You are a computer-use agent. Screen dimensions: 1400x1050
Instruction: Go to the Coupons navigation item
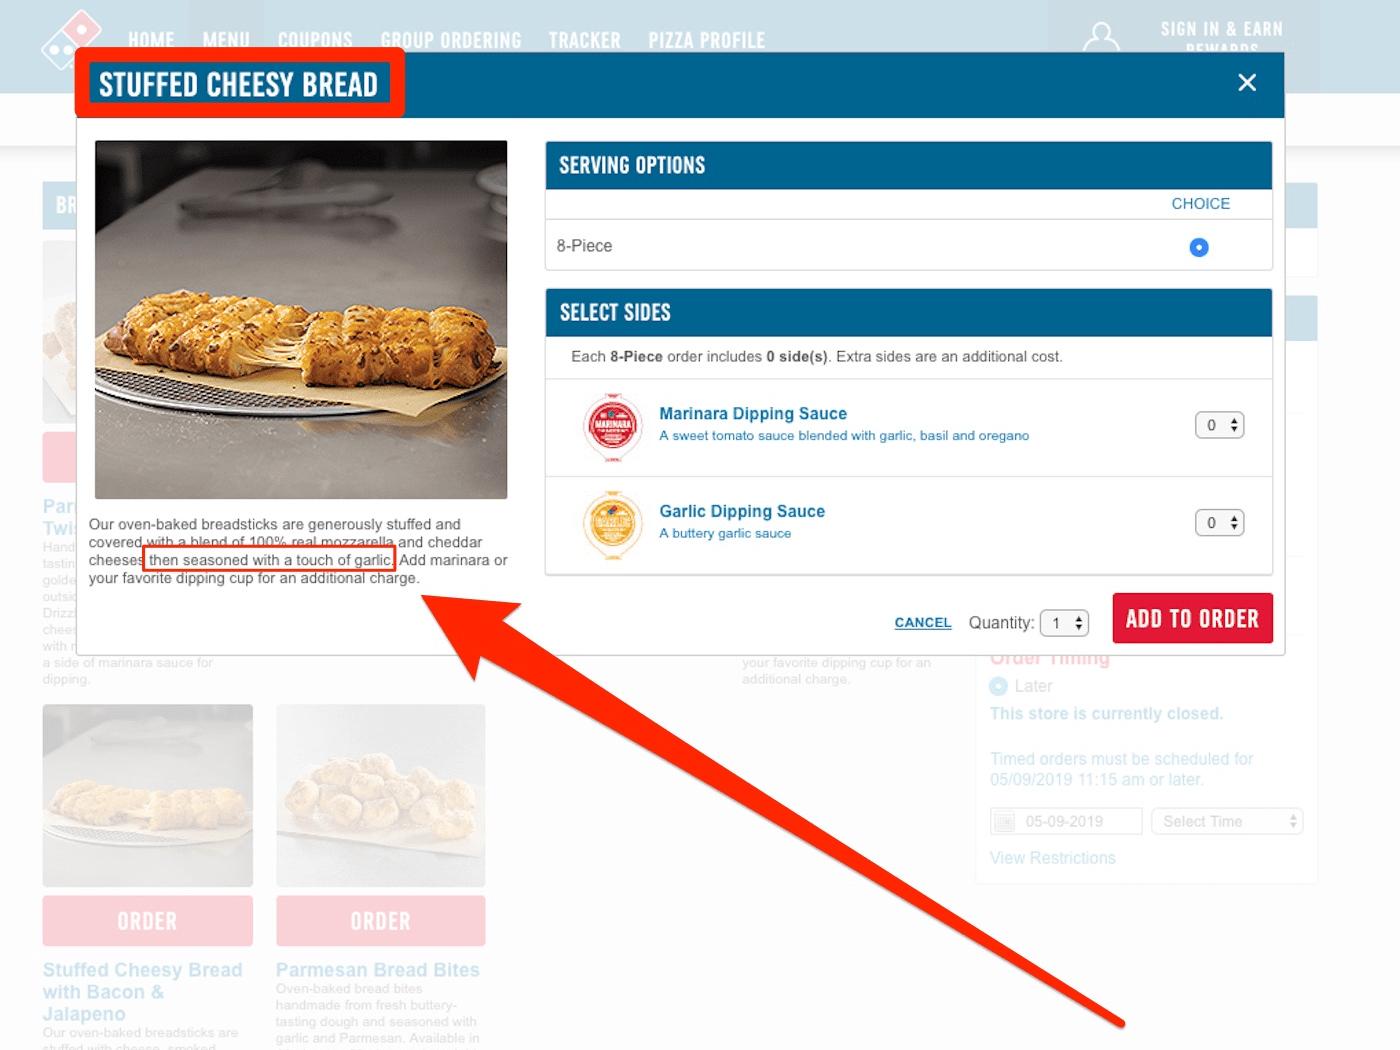click(315, 40)
